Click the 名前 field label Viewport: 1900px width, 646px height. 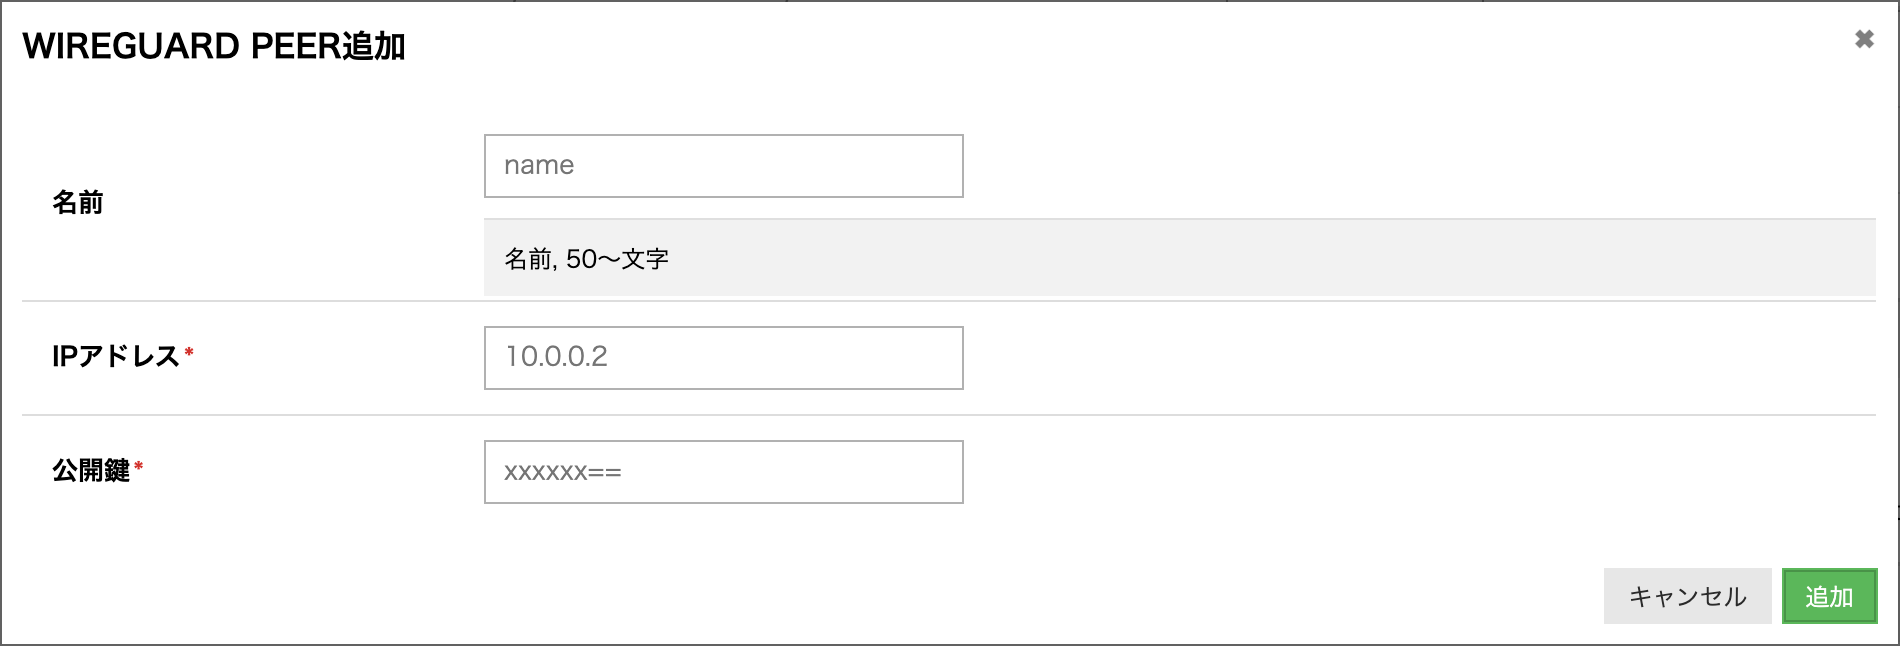point(80,203)
